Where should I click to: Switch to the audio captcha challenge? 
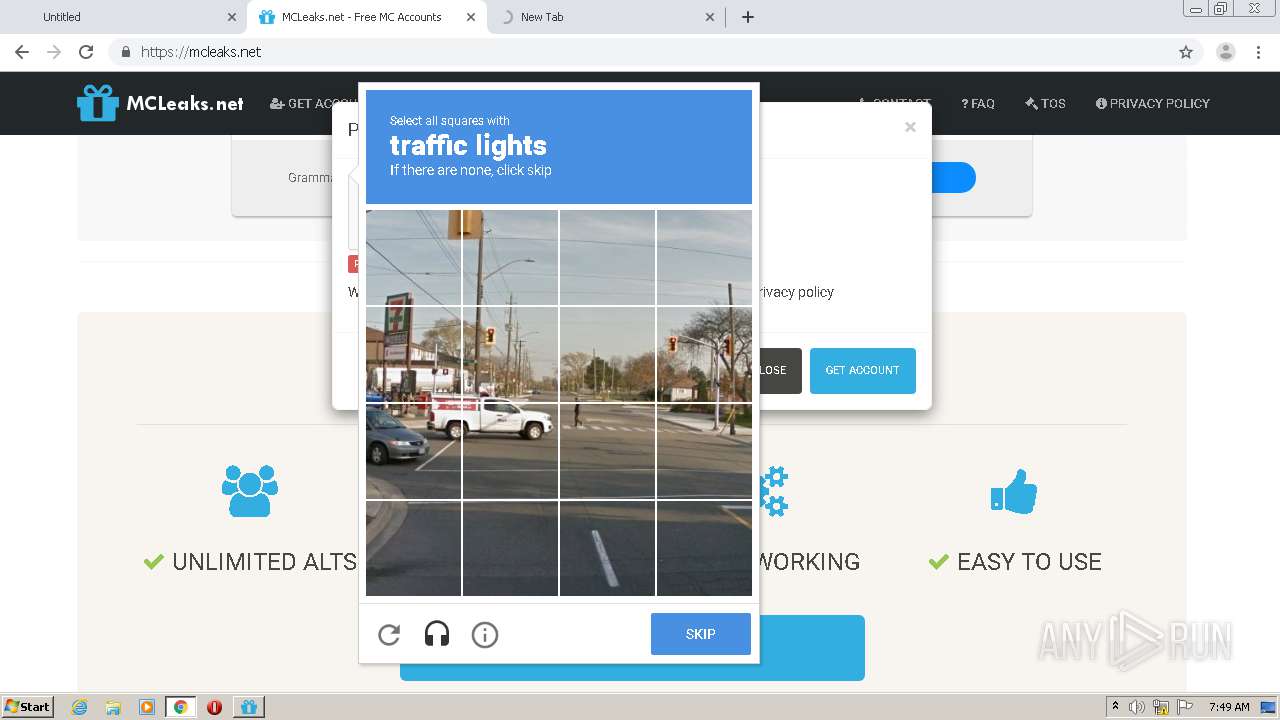pyautogui.click(x=437, y=634)
